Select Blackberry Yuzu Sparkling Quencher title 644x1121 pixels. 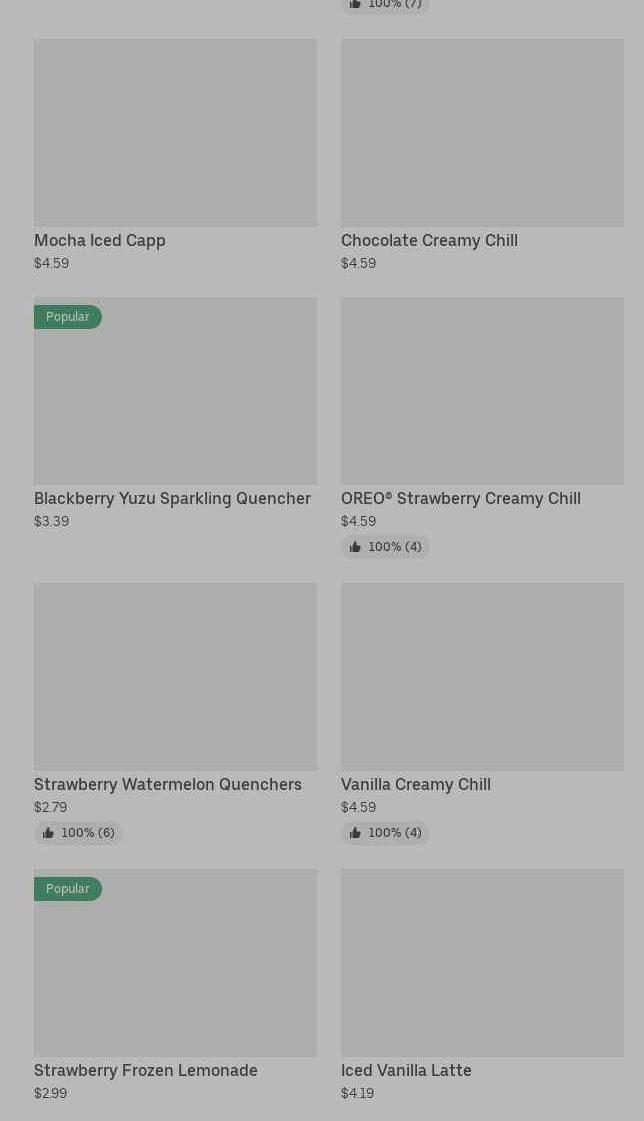[172, 499]
